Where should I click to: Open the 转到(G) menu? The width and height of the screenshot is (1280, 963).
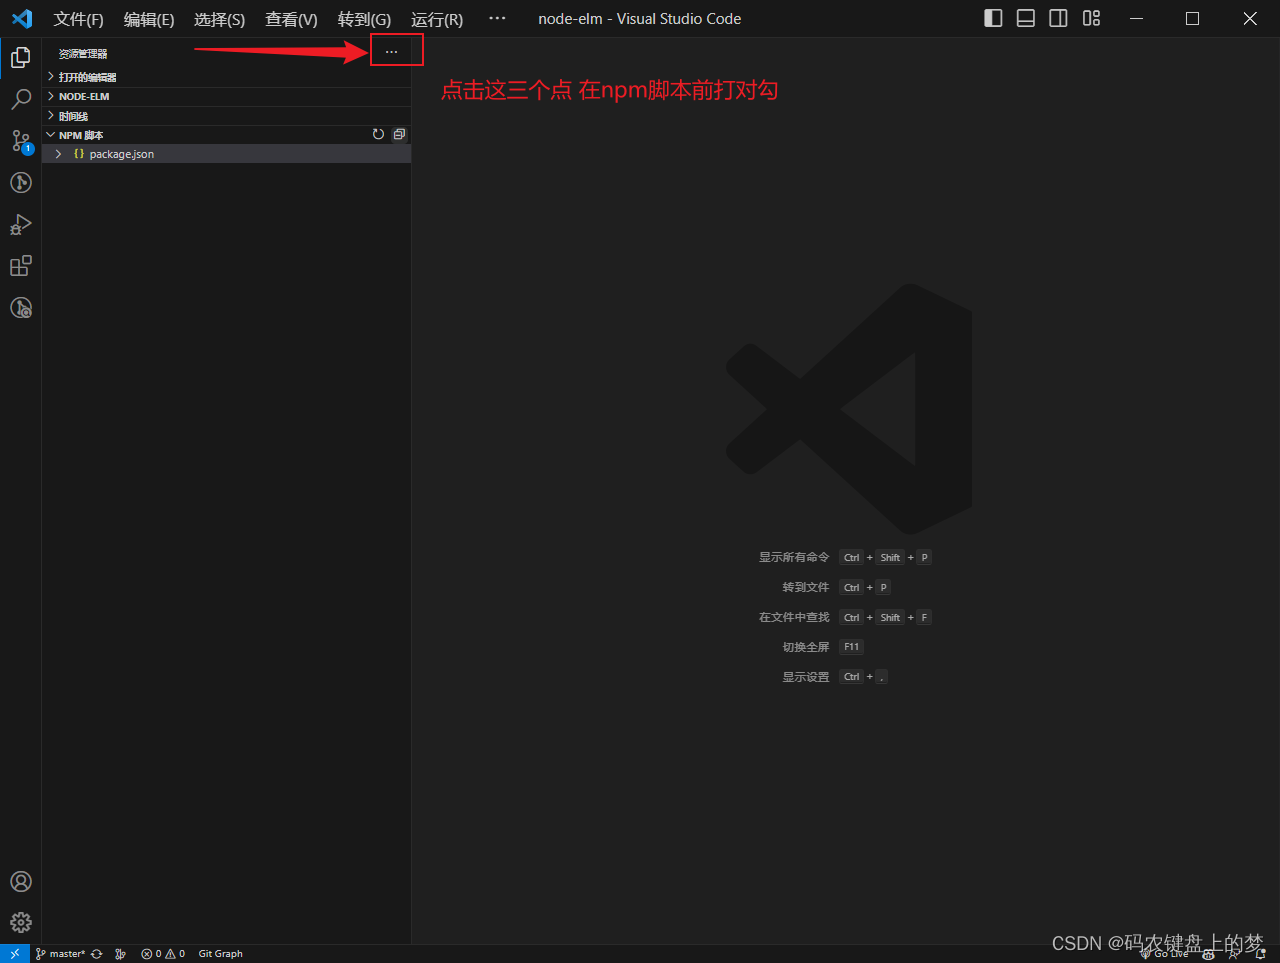tap(364, 19)
